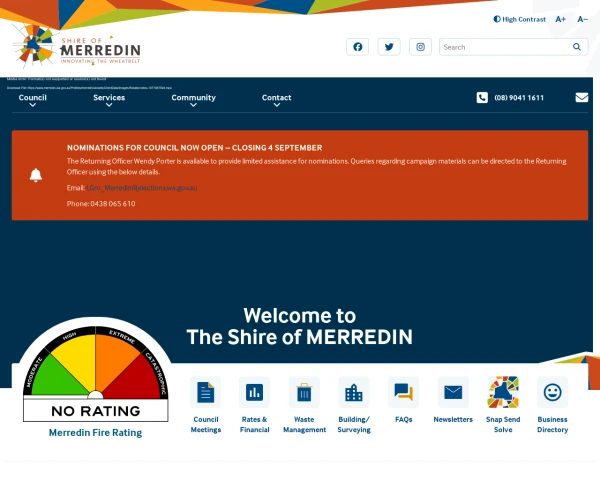The image size is (600, 480).
Task: Open the Rates & Financial chart icon
Action: 254,392
